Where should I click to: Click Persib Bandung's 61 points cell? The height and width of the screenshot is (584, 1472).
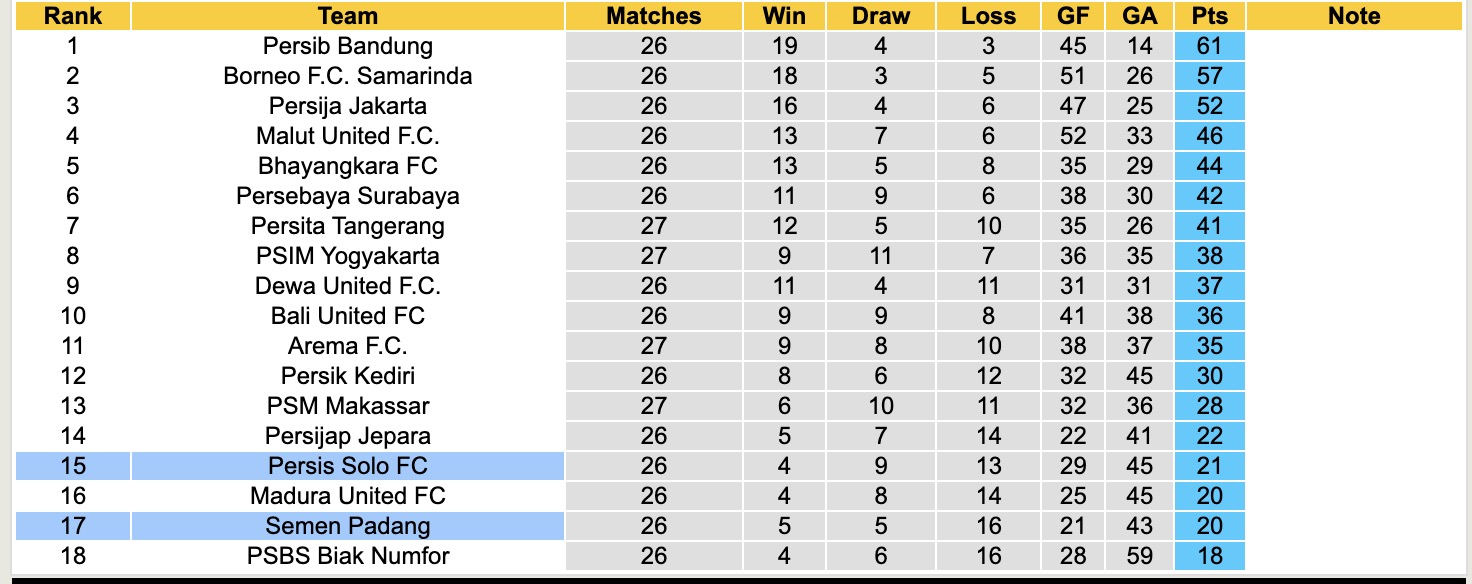tap(1210, 46)
